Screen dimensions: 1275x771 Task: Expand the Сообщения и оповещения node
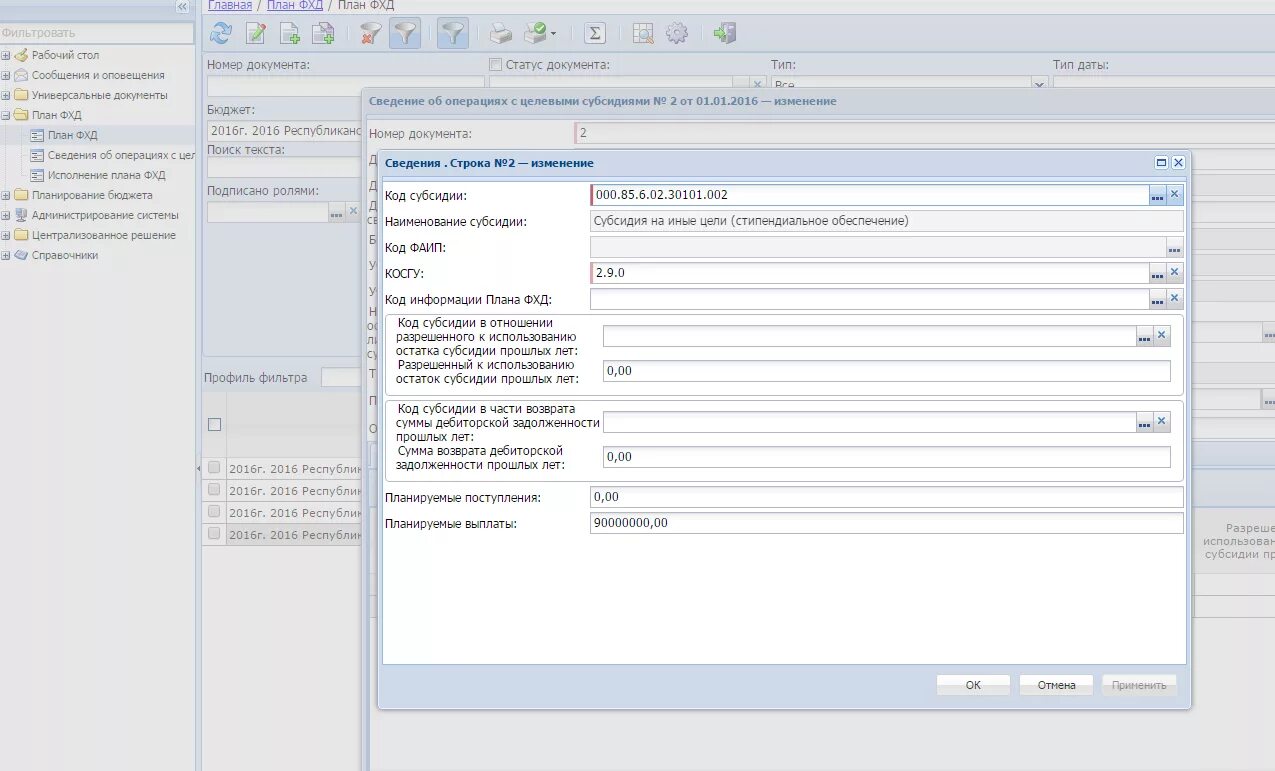[6, 75]
